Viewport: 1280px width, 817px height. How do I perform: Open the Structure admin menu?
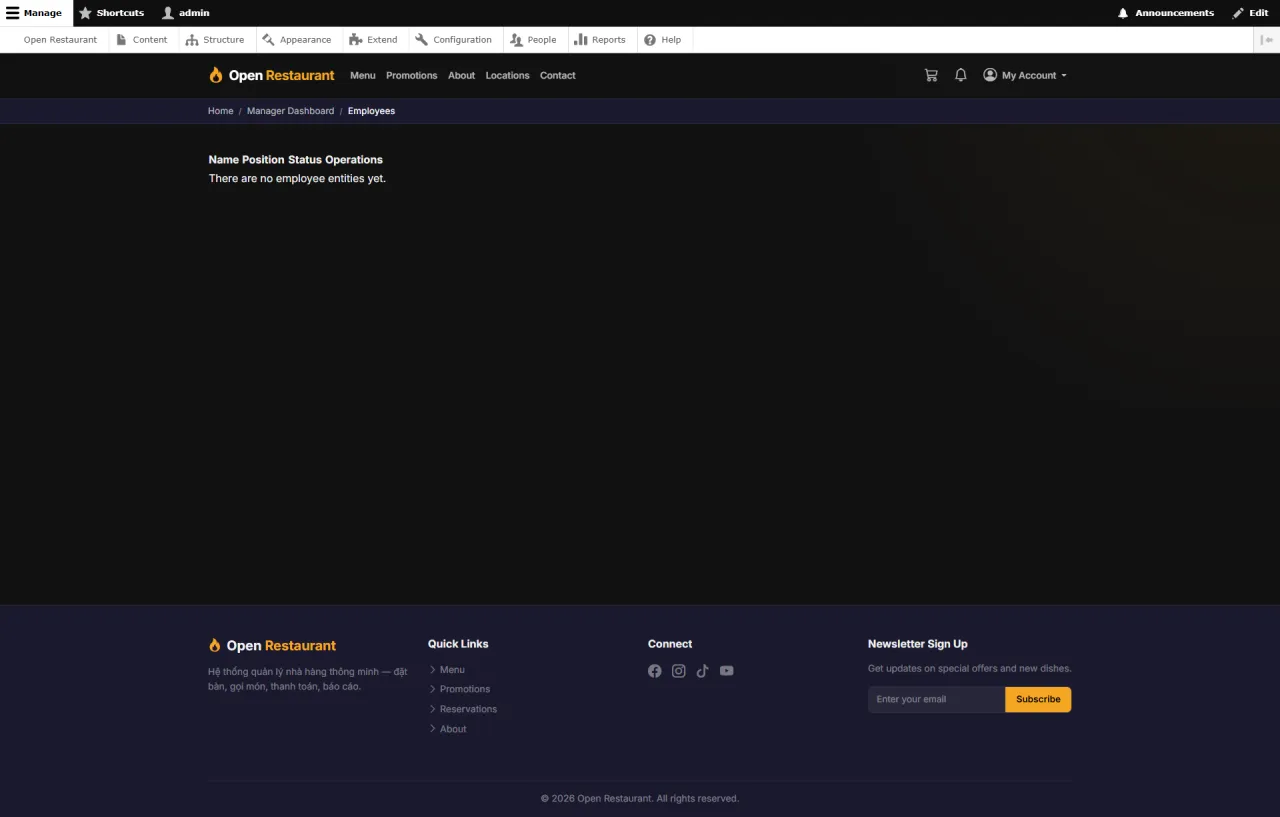215,40
